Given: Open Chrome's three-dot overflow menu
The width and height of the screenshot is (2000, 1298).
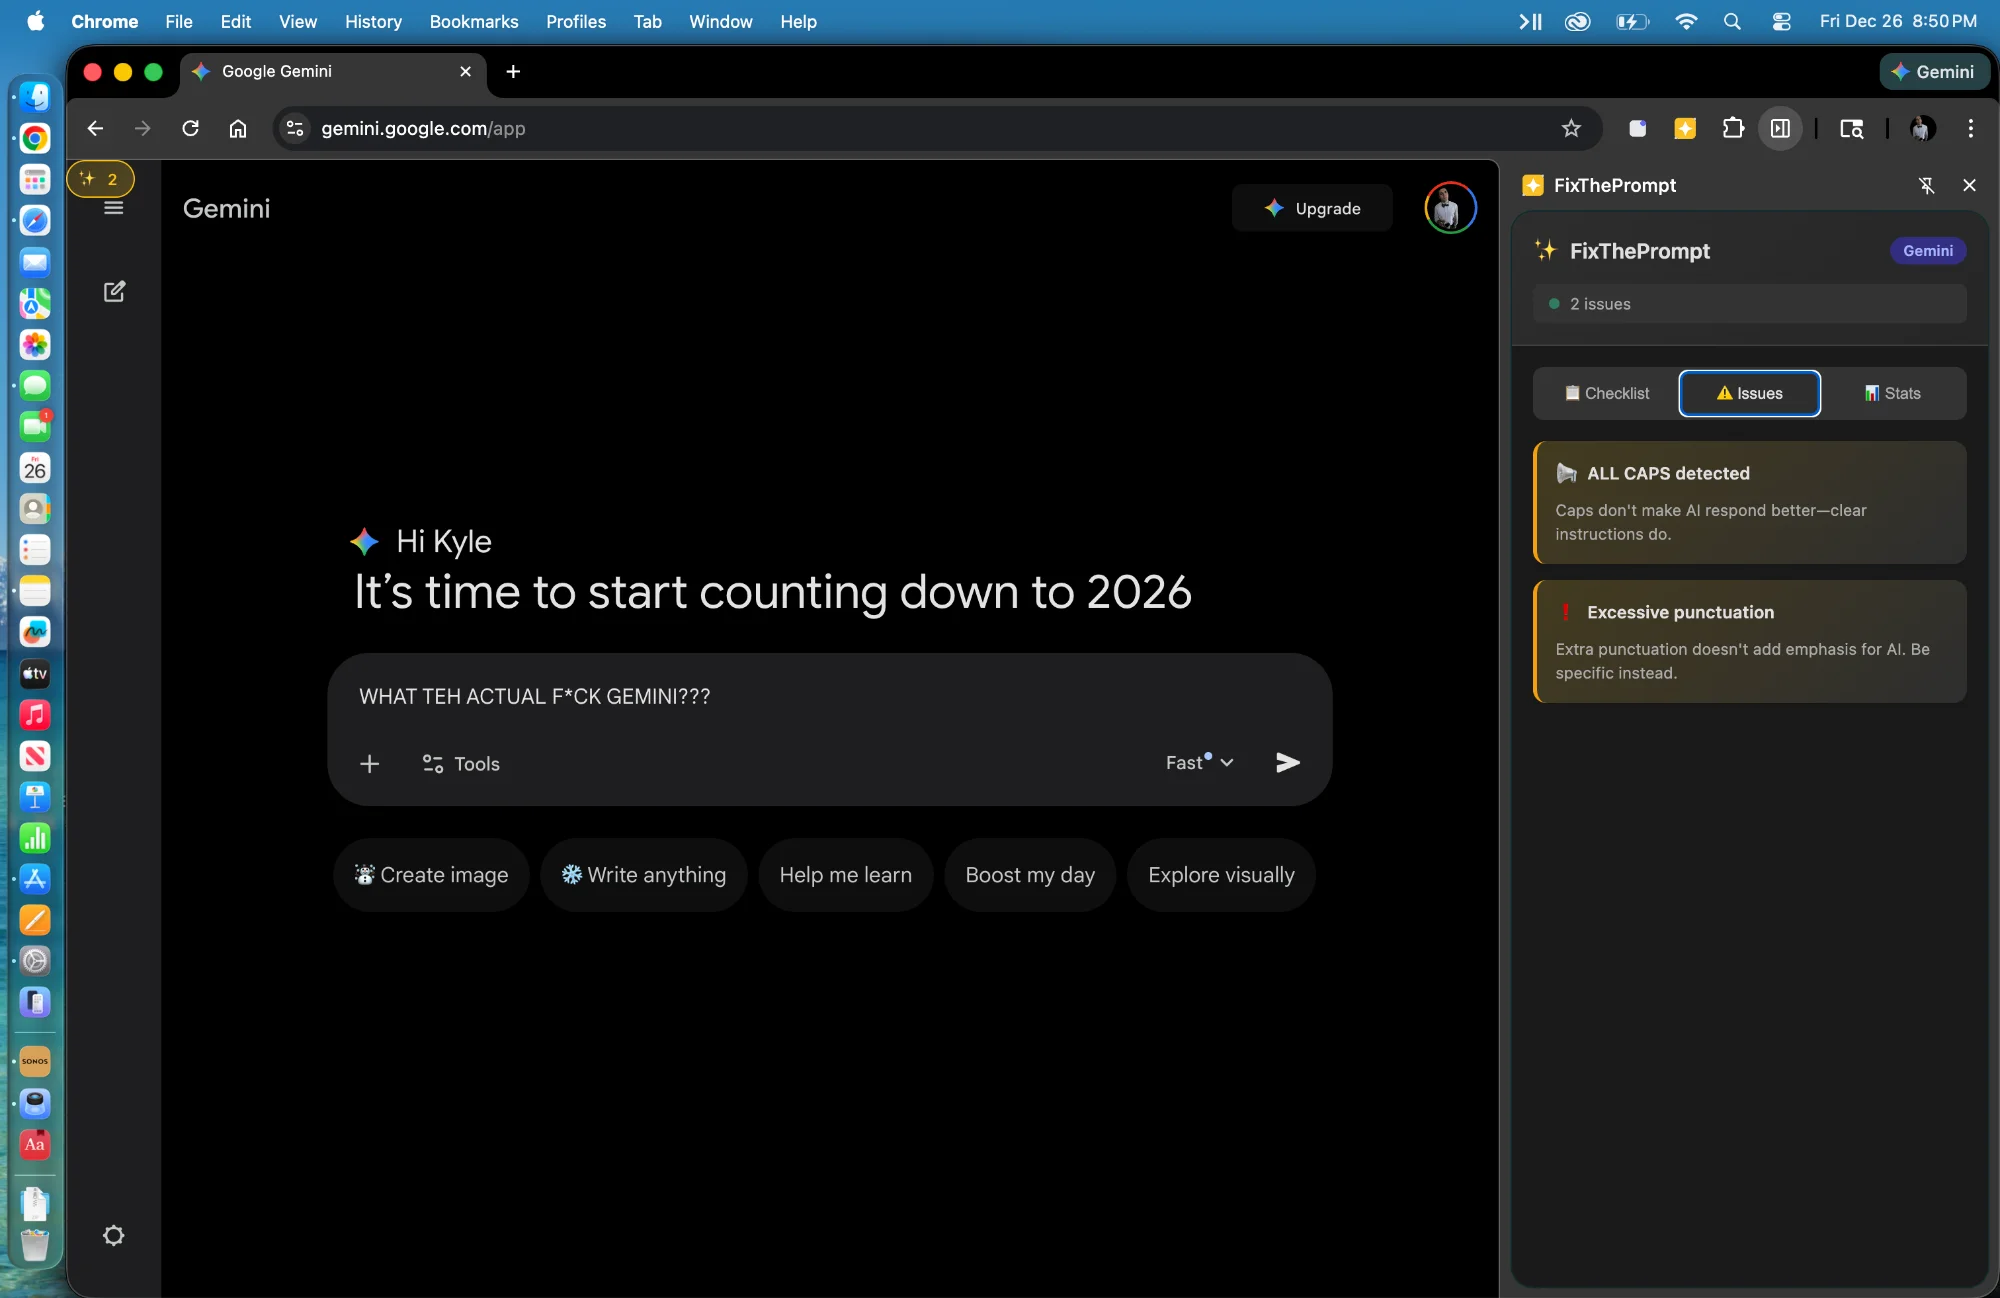Looking at the screenshot, I should 1970,128.
